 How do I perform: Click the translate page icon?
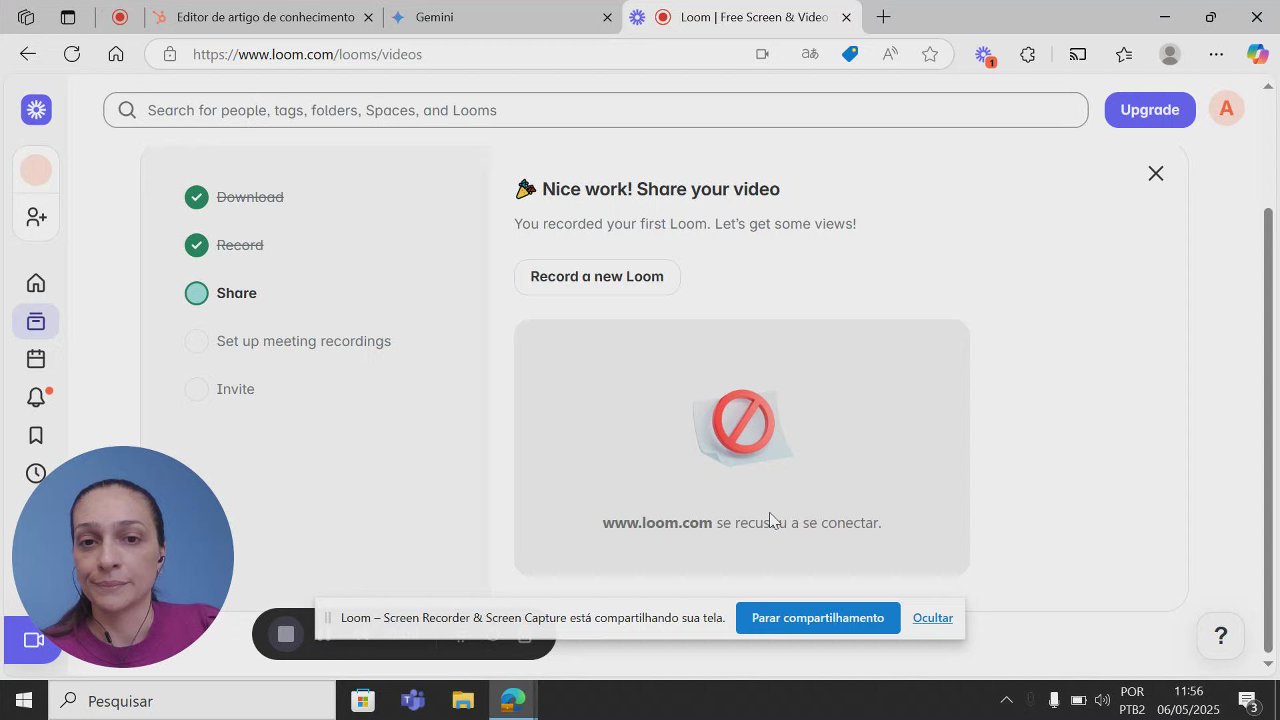point(810,54)
